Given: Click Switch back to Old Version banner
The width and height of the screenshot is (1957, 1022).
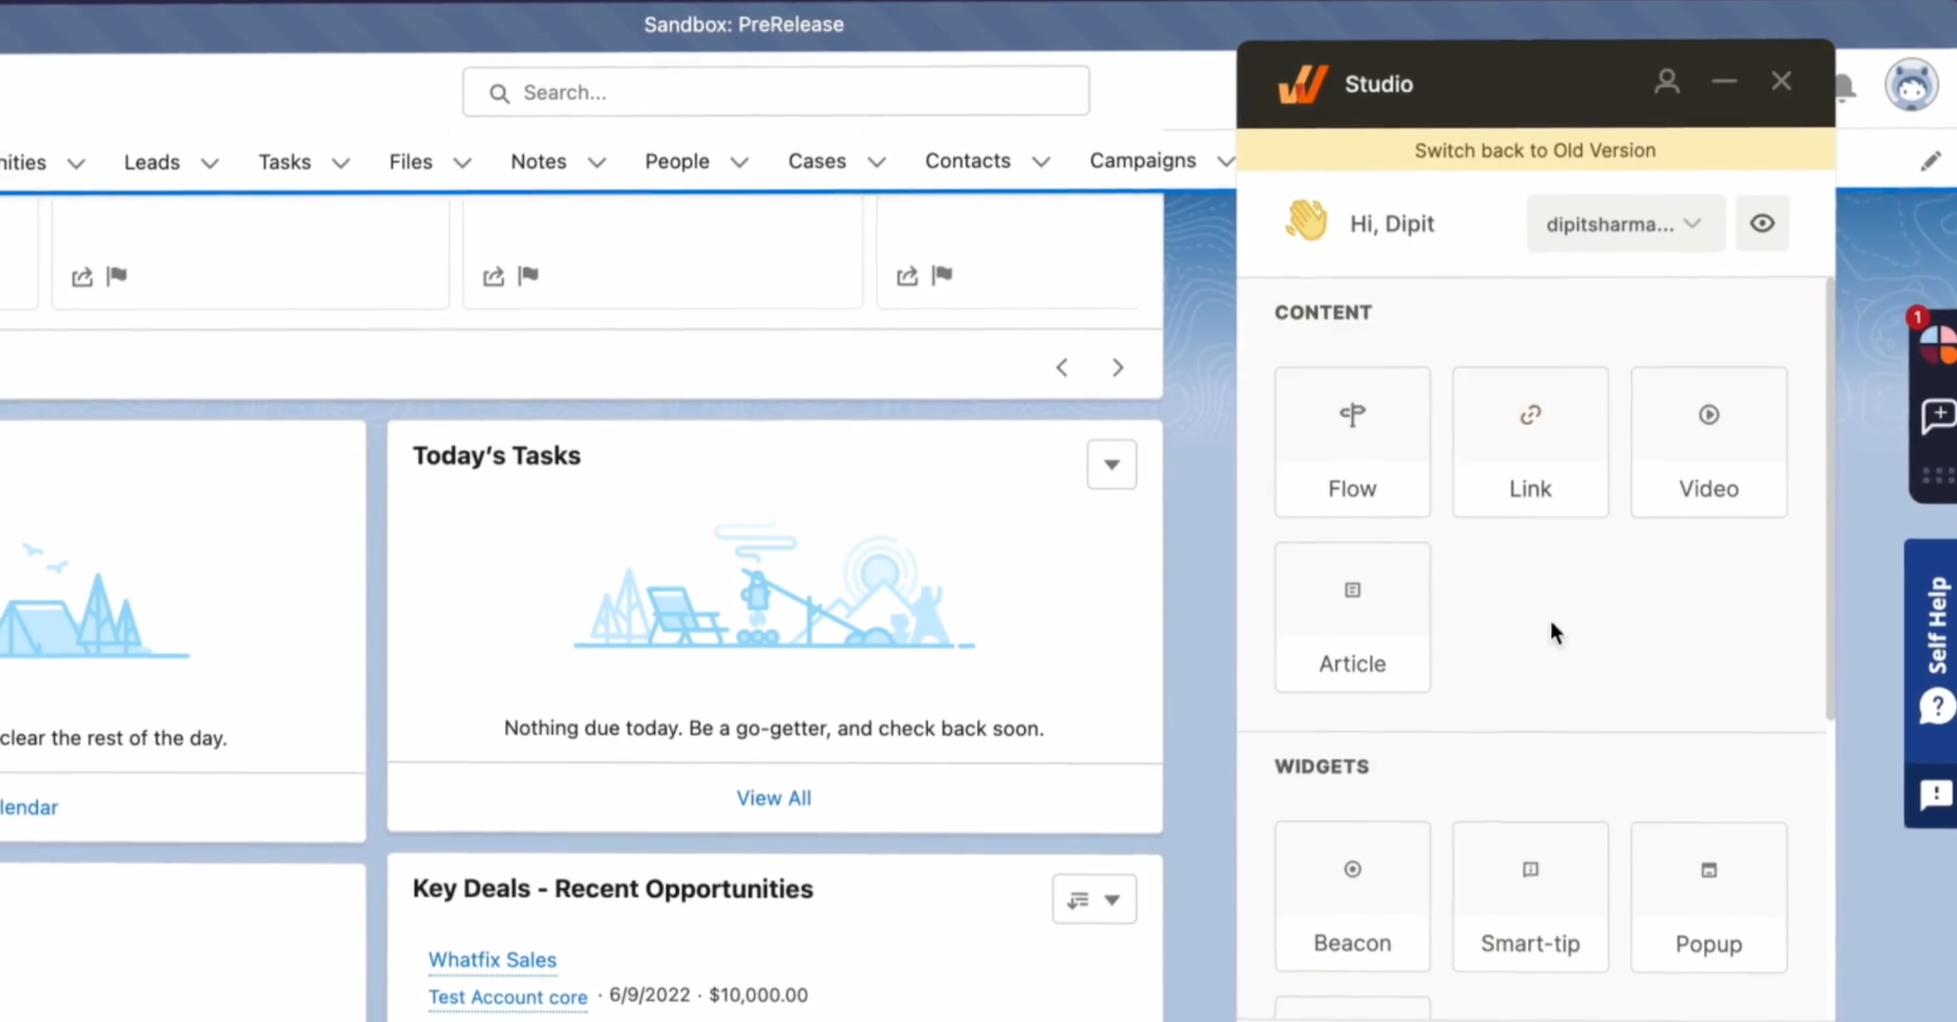Looking at the screenshot, I should [1535, 150].
